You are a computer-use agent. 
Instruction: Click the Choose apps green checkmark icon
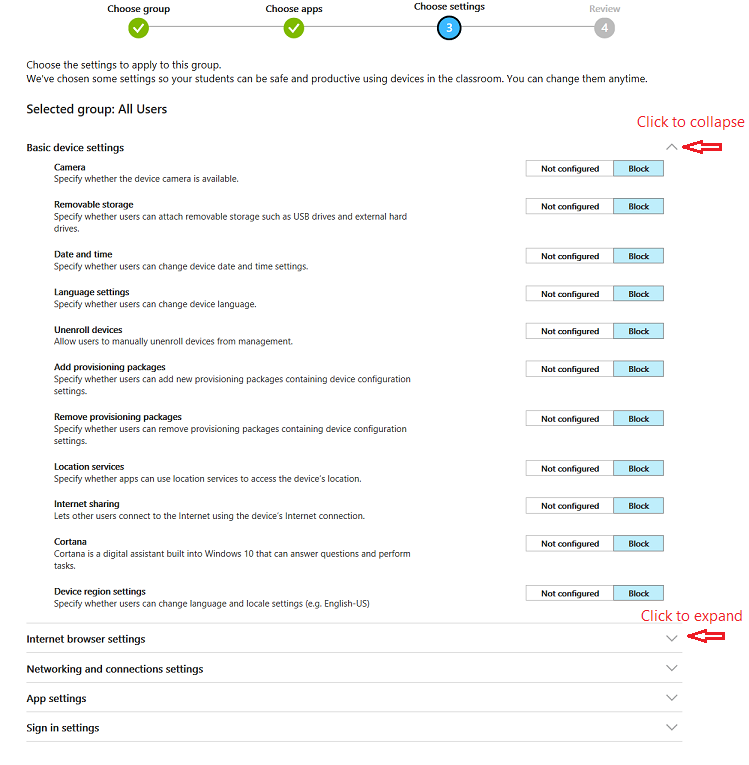click(293, 28)
